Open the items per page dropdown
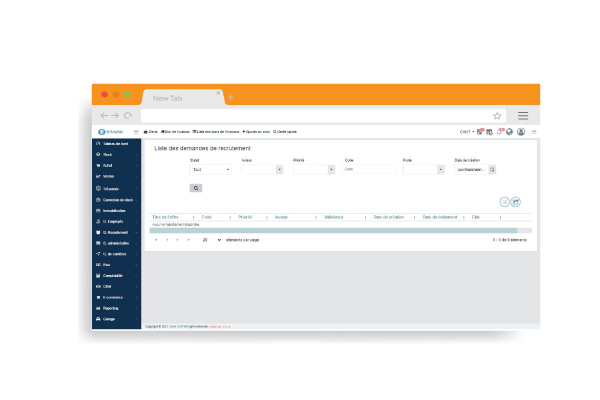The width and height of the screenshot is (600, 400). 211,240
